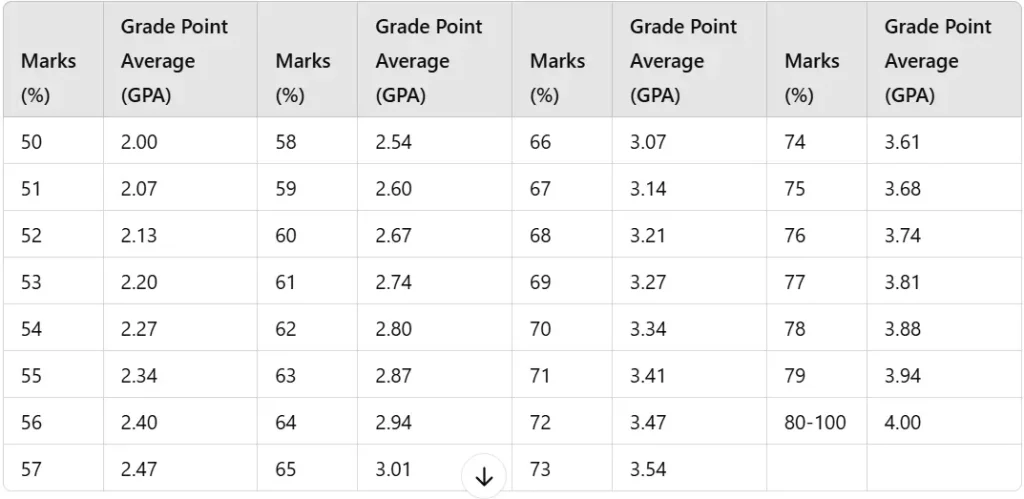Select the 3.54 GPA cell
1024x499 pixels.
click(648, 469)
